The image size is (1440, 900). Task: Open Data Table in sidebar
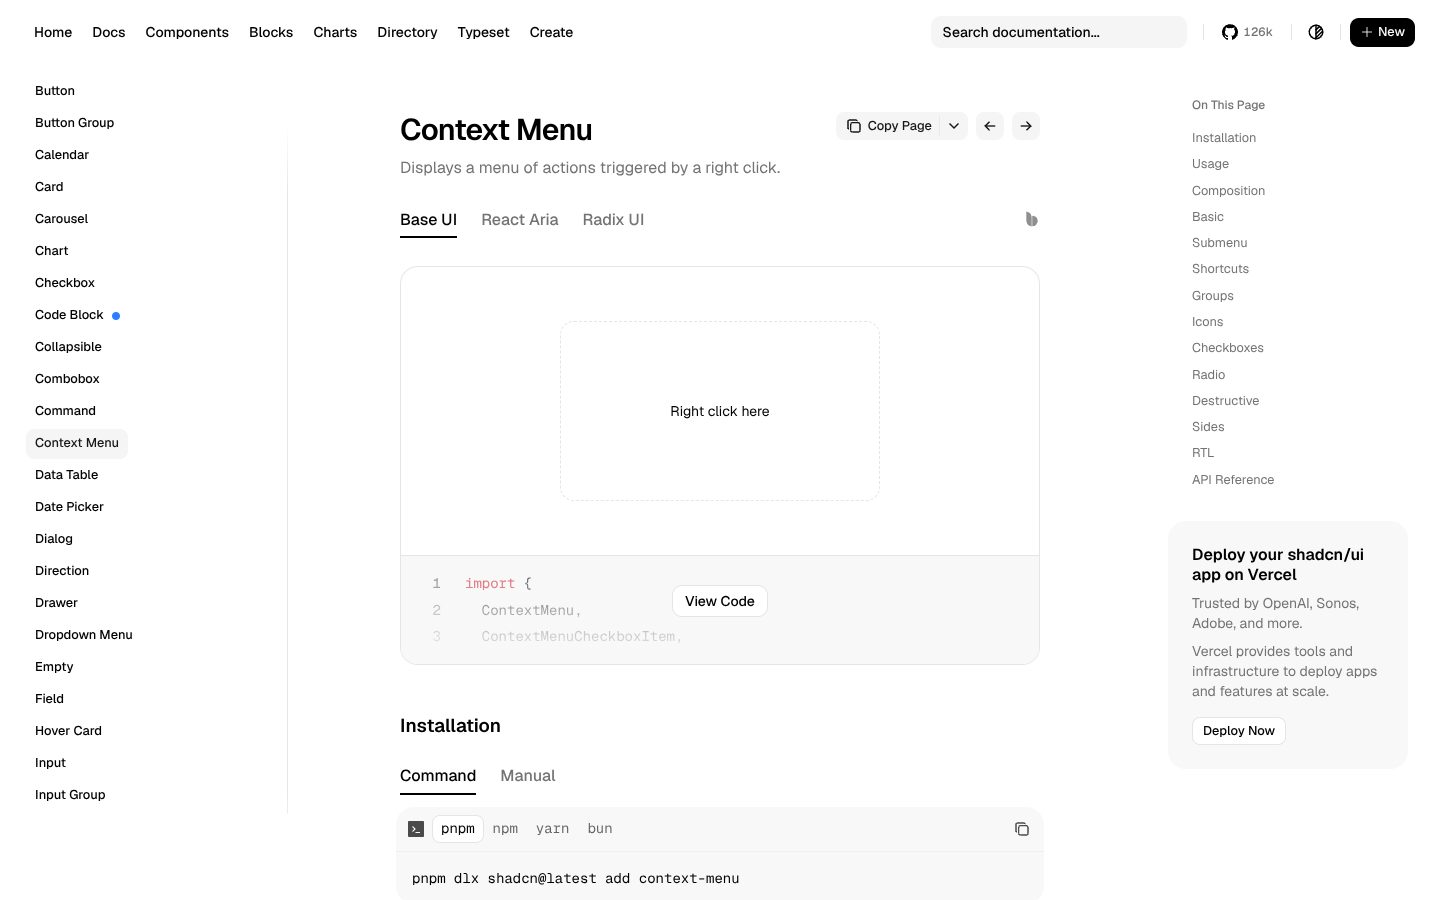[x=67, y=475]
